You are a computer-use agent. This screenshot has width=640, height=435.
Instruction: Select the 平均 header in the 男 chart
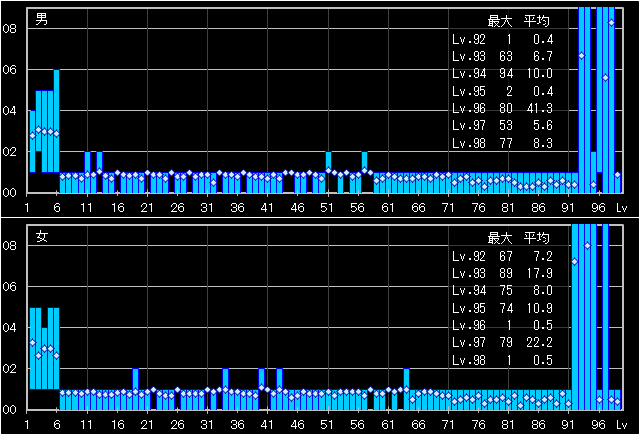(537, 21)
